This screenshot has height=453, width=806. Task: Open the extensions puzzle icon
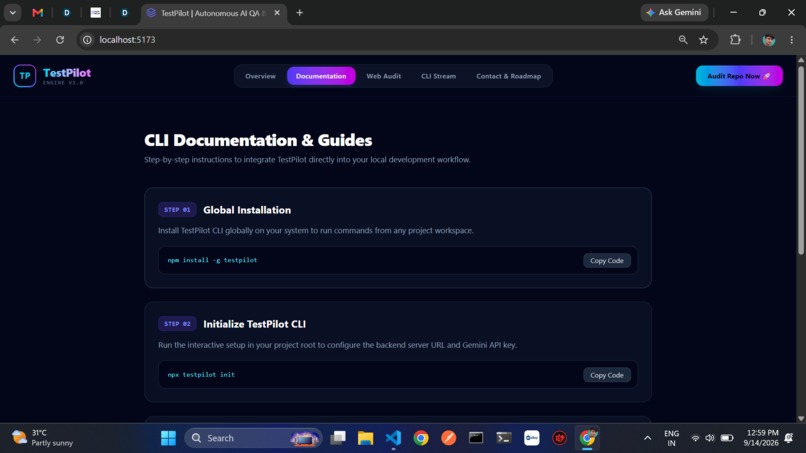pos(736,40)
